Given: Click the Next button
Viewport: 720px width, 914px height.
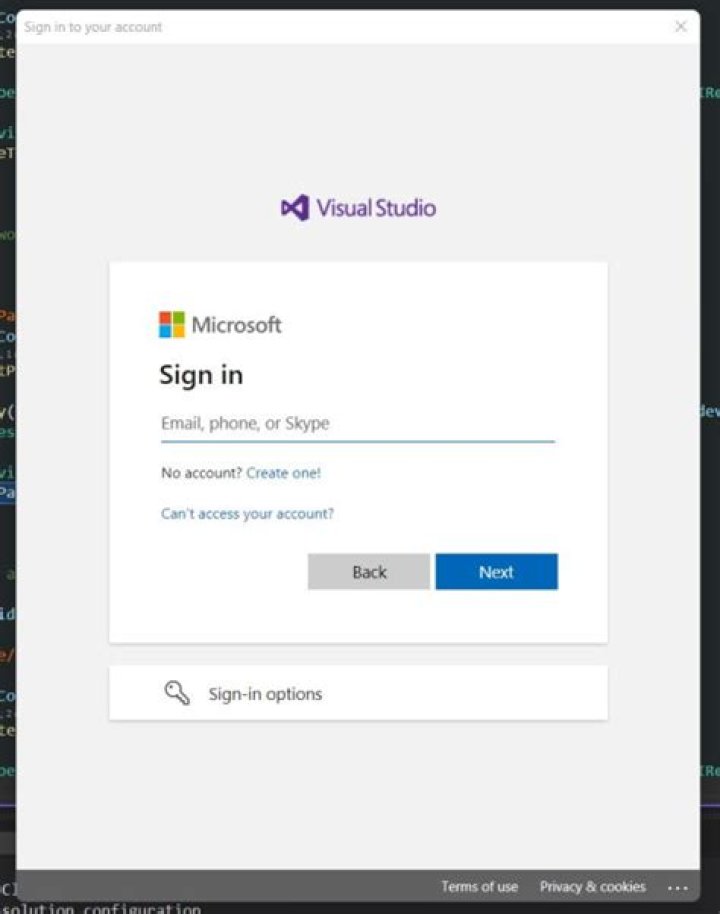Looking at the screenshot, I should pyautogui.click(x=496, y=572).
